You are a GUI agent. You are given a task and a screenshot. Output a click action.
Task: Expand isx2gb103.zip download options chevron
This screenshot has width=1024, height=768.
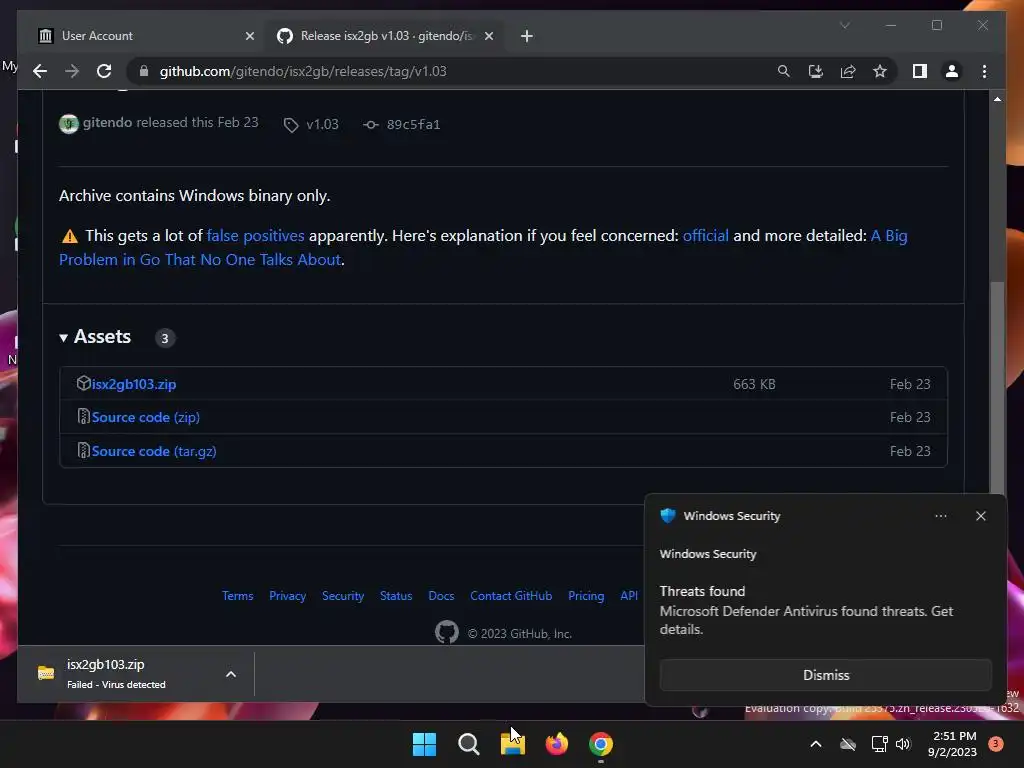pos(231,674)
